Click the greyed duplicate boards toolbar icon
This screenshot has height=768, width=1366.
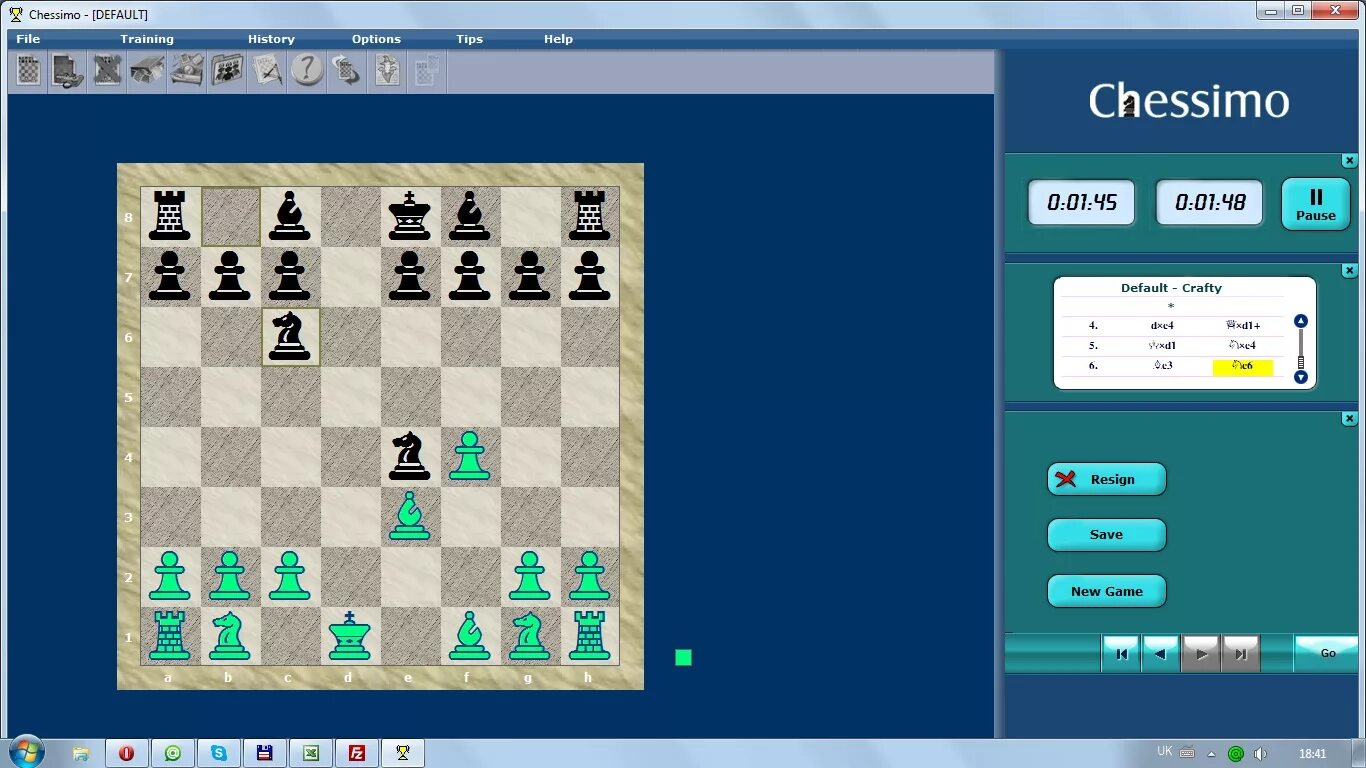coord(426,71)
